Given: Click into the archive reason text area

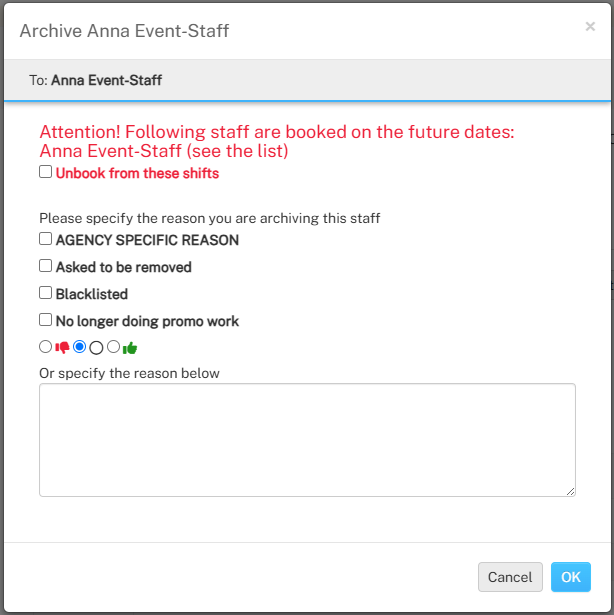Looking at the screenshot, I should pos(307,439).
